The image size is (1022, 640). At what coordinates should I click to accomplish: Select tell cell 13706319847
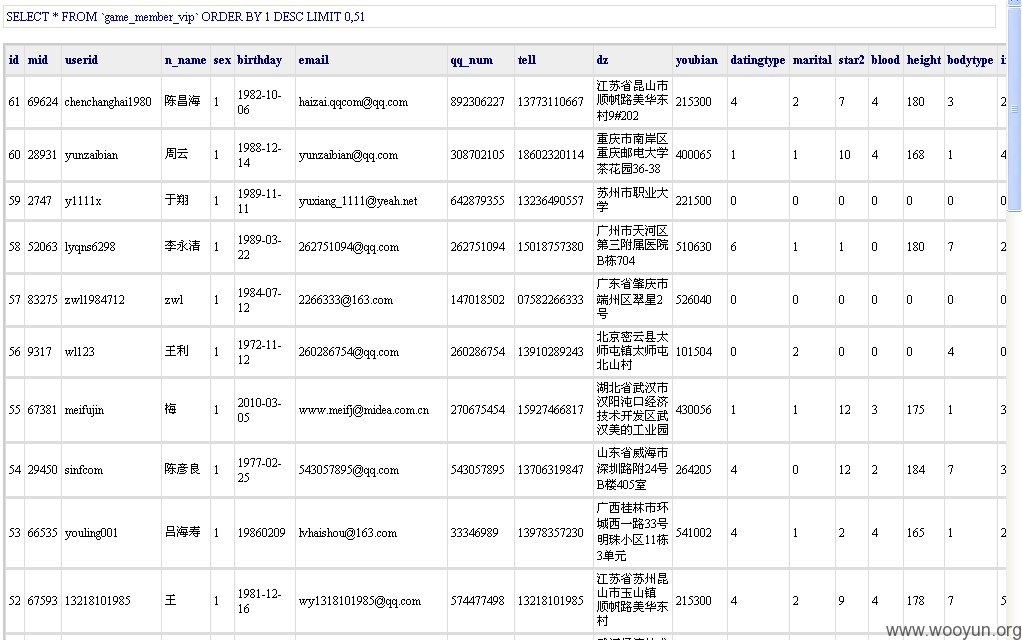pyautogui.click(x=551, y=470)
